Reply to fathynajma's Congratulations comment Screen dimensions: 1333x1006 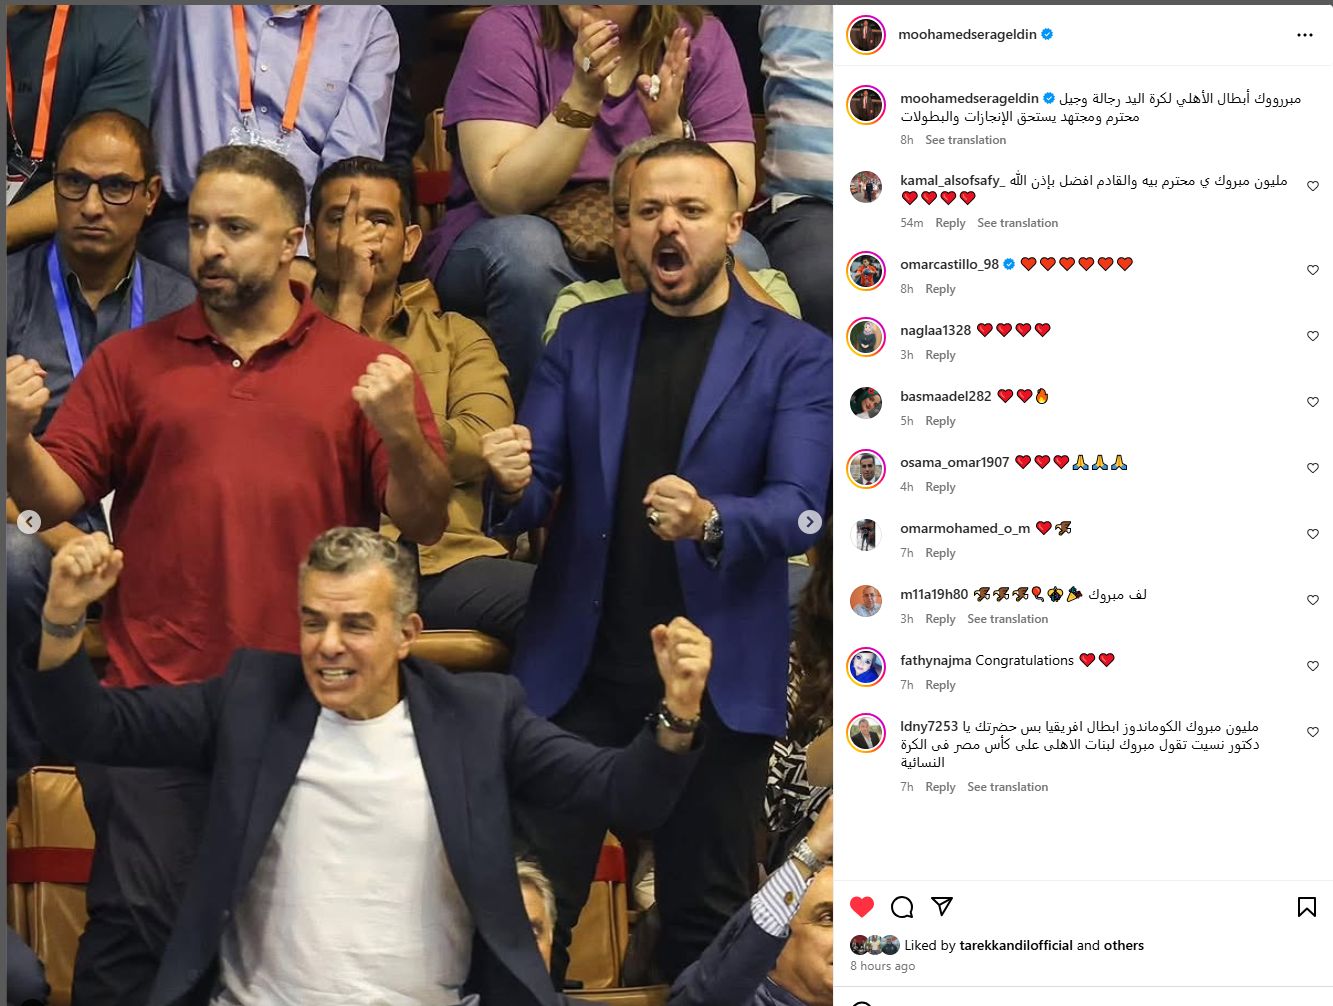[940, 685]
